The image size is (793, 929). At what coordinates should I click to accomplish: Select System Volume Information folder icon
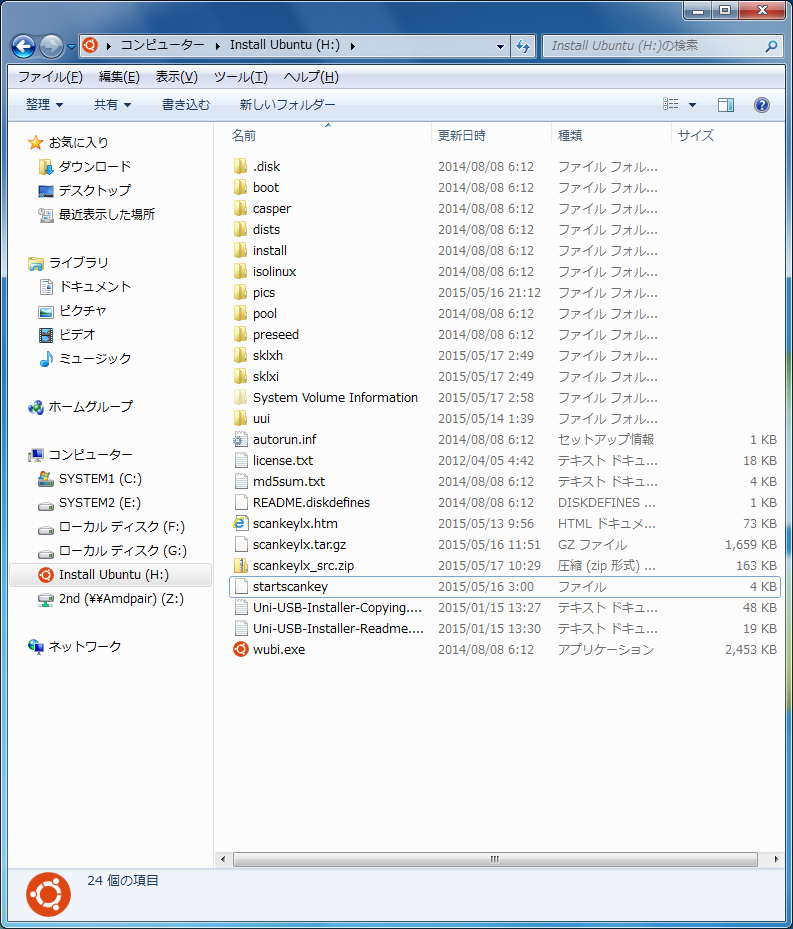click(x=240, y=398)
